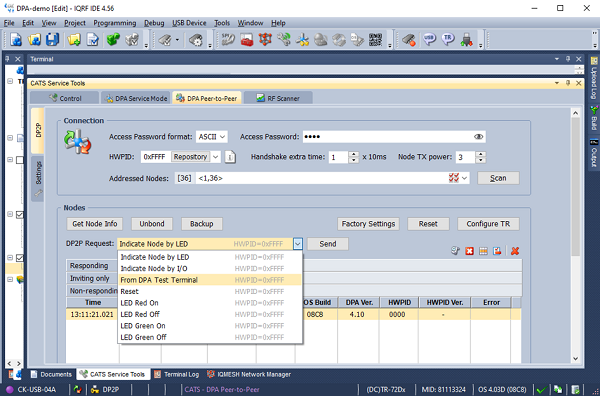Click the Unbond button
The image size is (600, 396).
point(152,224)
